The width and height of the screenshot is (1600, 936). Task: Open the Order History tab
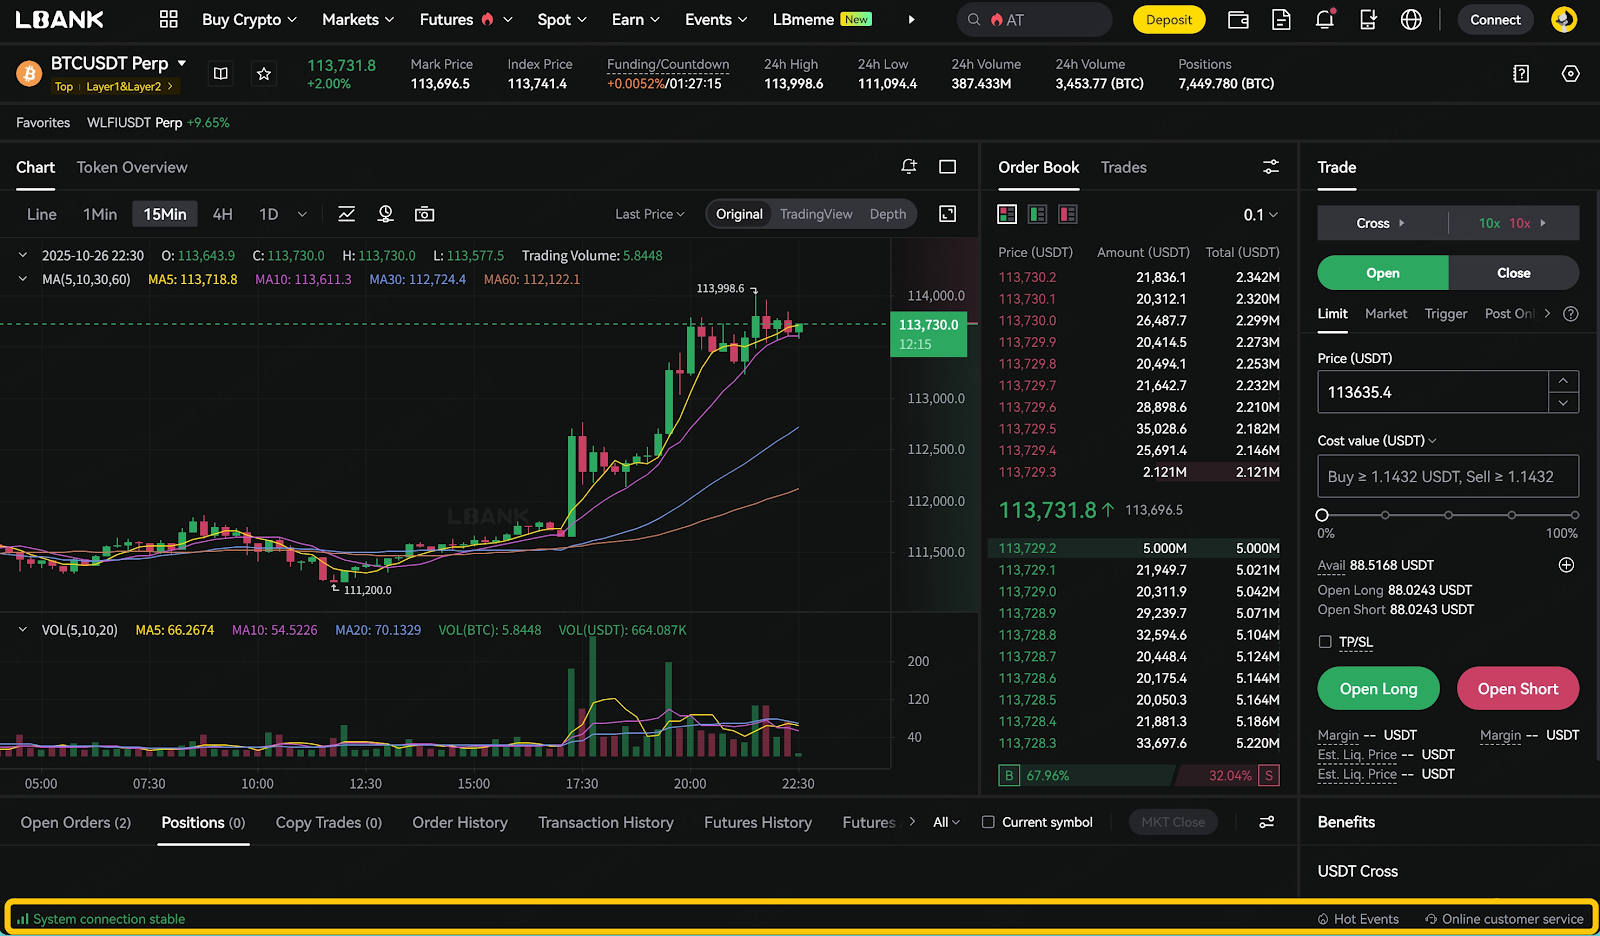click(x=460, y=822)
